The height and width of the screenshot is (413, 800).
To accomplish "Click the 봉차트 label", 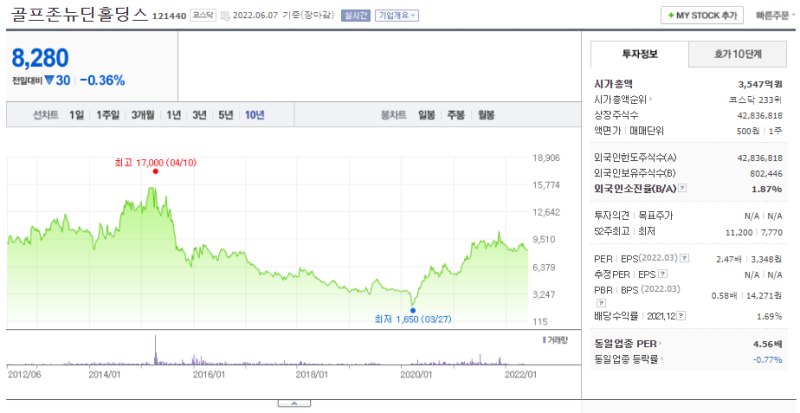I will click(393, 115).
